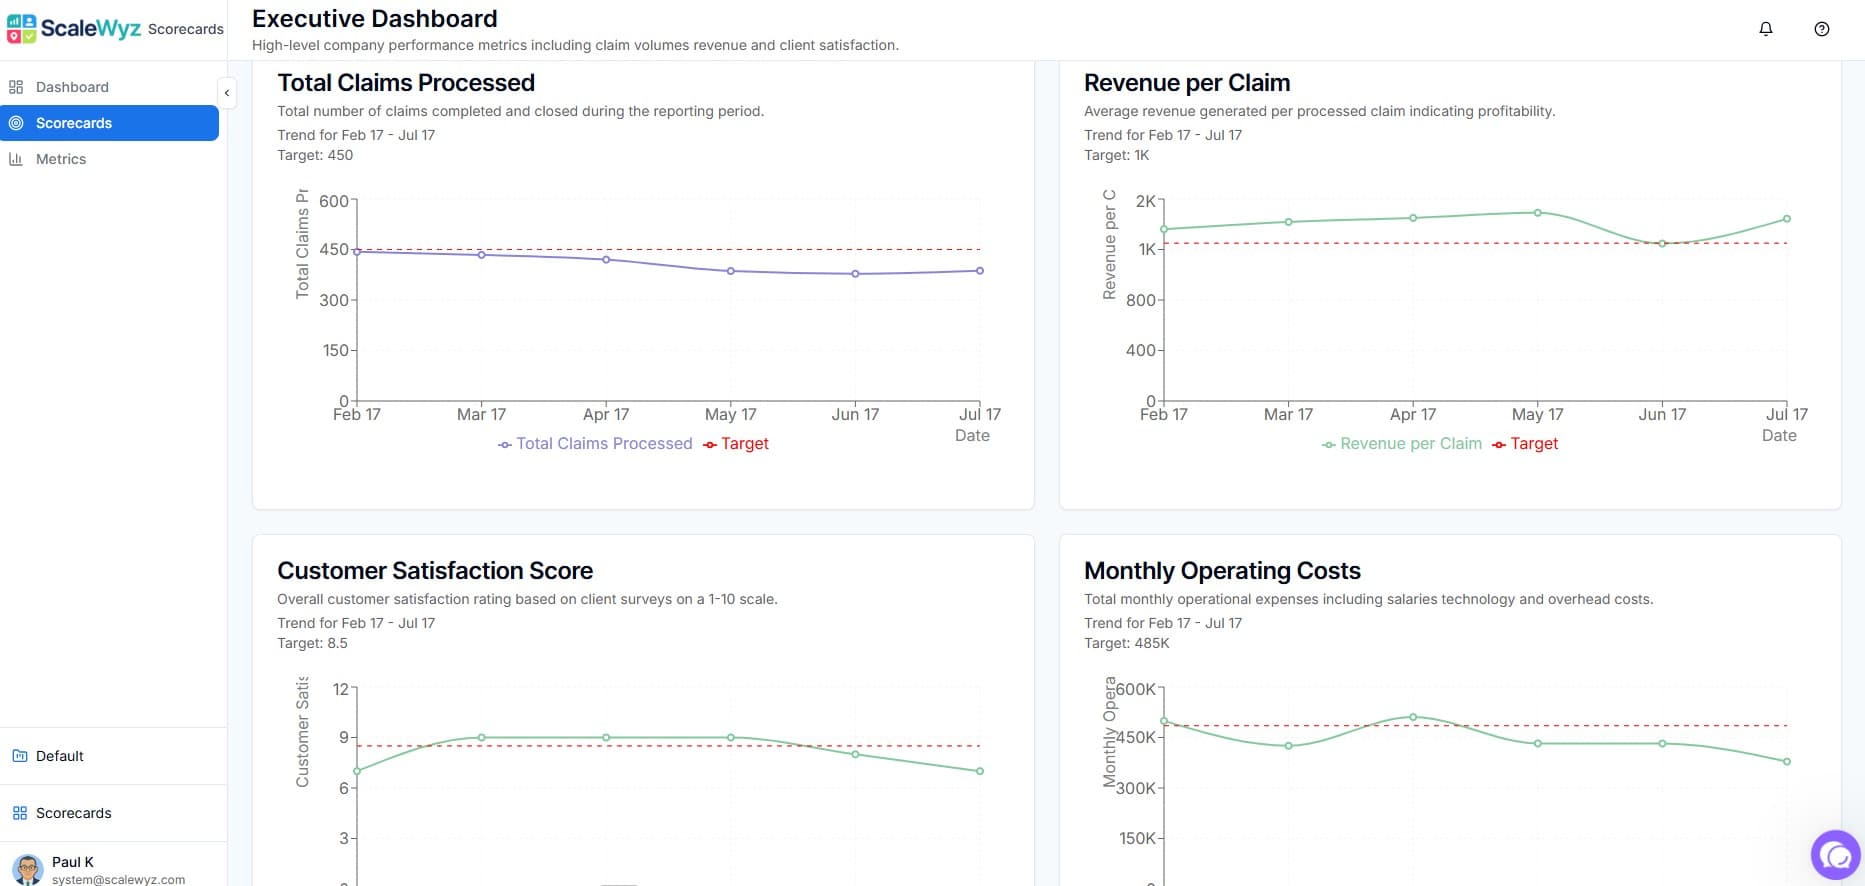This screenshot has width=1865, height=886.
Task: Select Scorecards in the top sidebar navigation
Action: [x=74, y=123]
